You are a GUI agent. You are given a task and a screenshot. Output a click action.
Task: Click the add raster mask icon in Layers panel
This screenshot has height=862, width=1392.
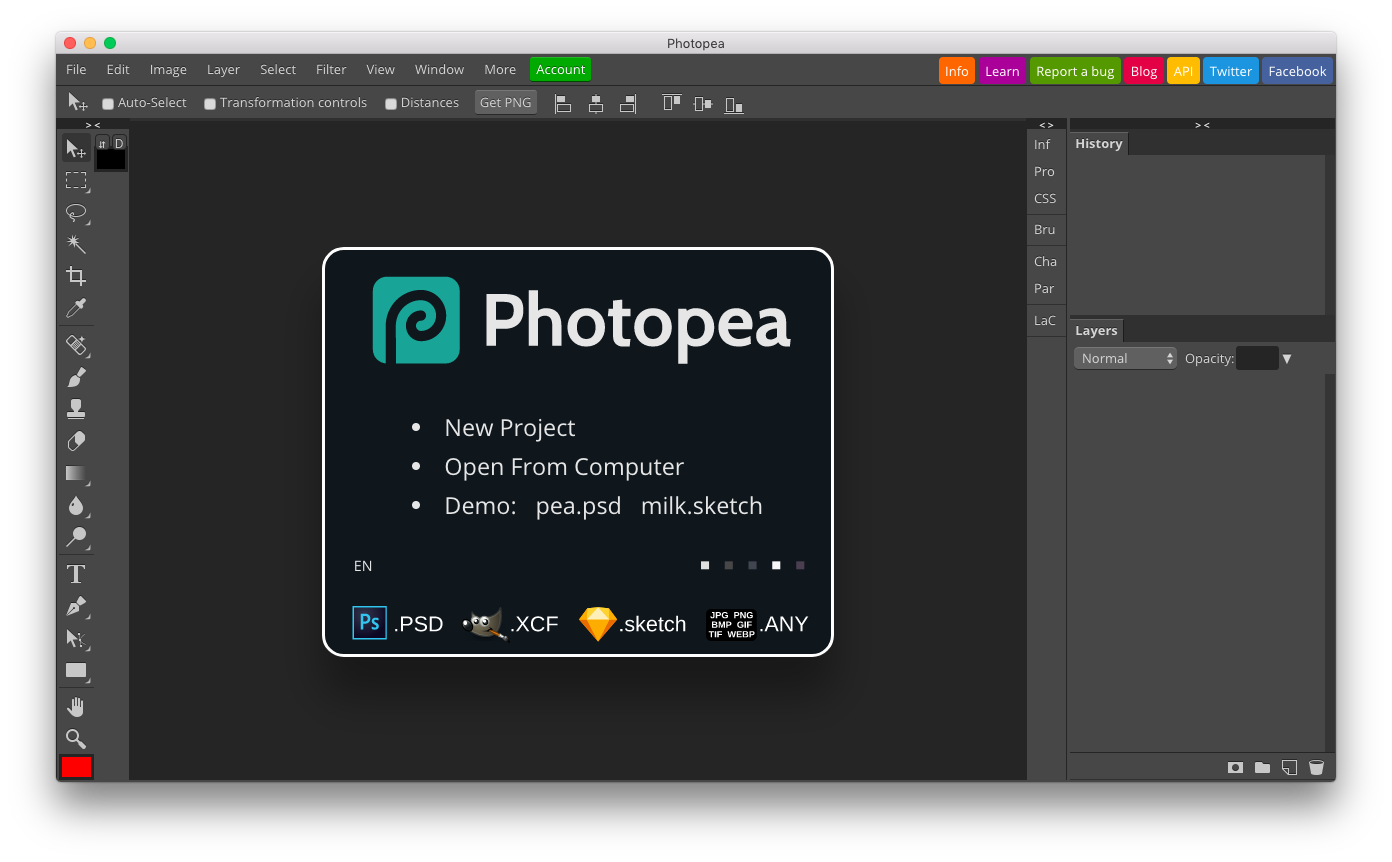coord(1235,767)
